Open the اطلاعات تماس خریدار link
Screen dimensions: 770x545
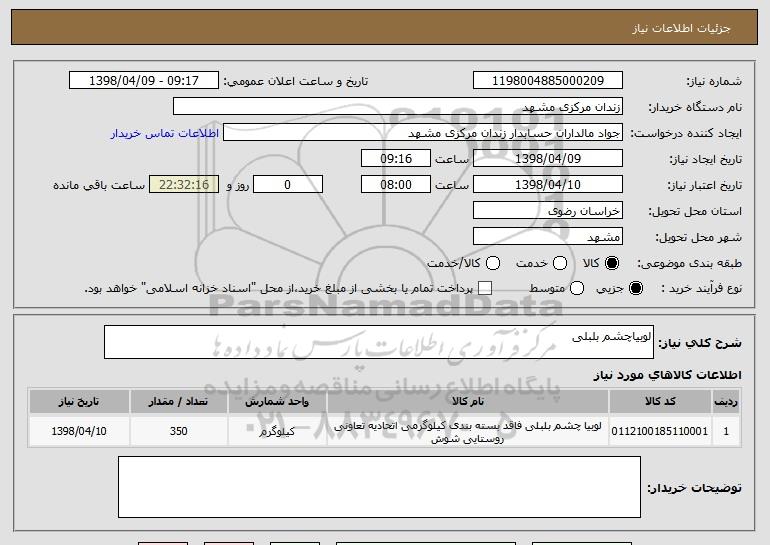point(165,133)
